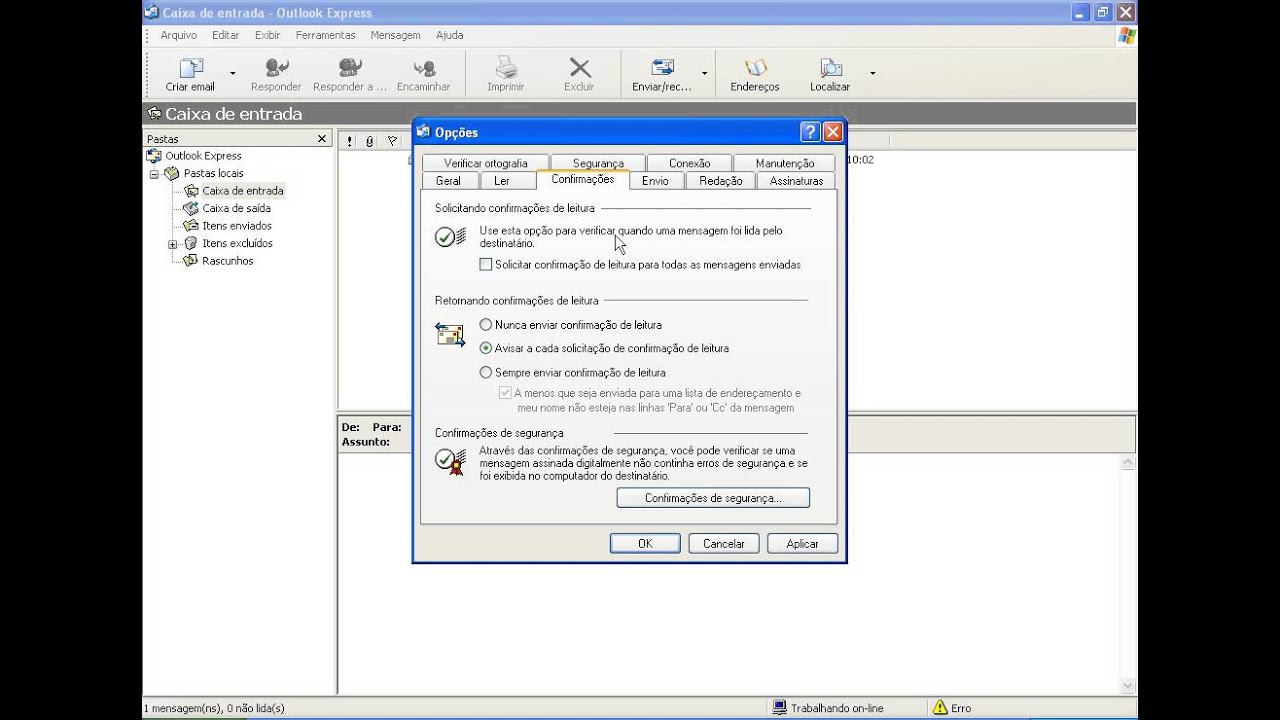The image size is (1280, 720).
Task: Open the Localizar dropdown arrow
Action: coord(872,73)
